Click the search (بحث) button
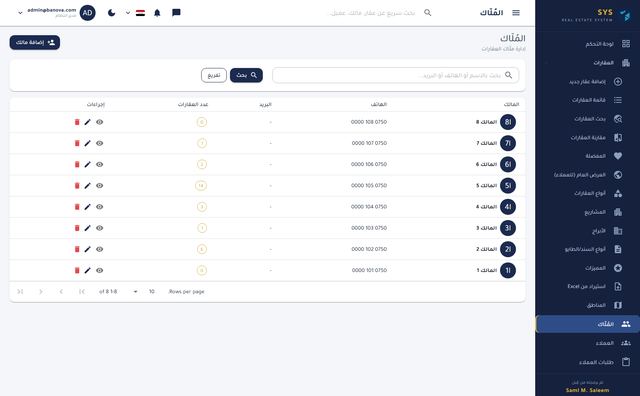The image size is (640, 396). (x=246, y=75)
